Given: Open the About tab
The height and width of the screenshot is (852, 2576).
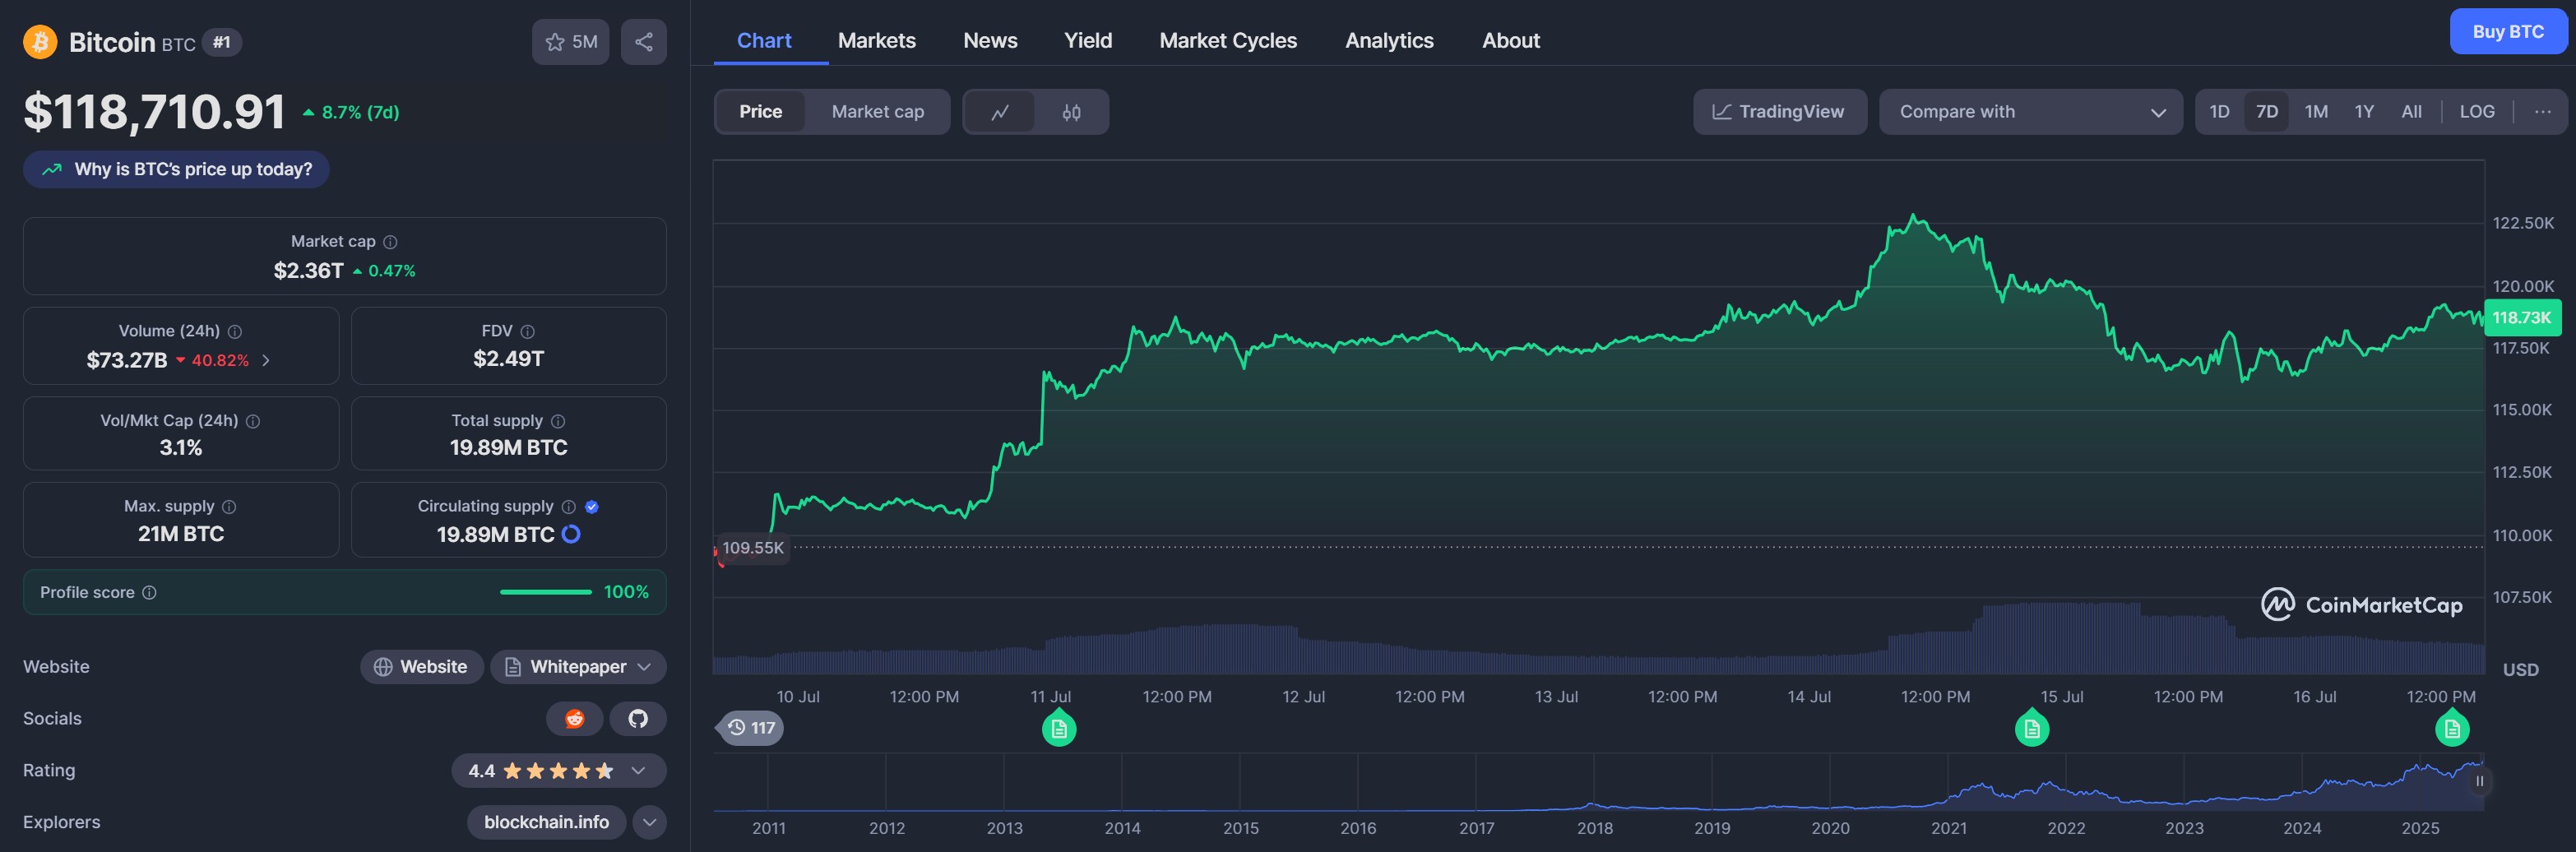Looking at the screenshot, I should tap(1510, 41).
